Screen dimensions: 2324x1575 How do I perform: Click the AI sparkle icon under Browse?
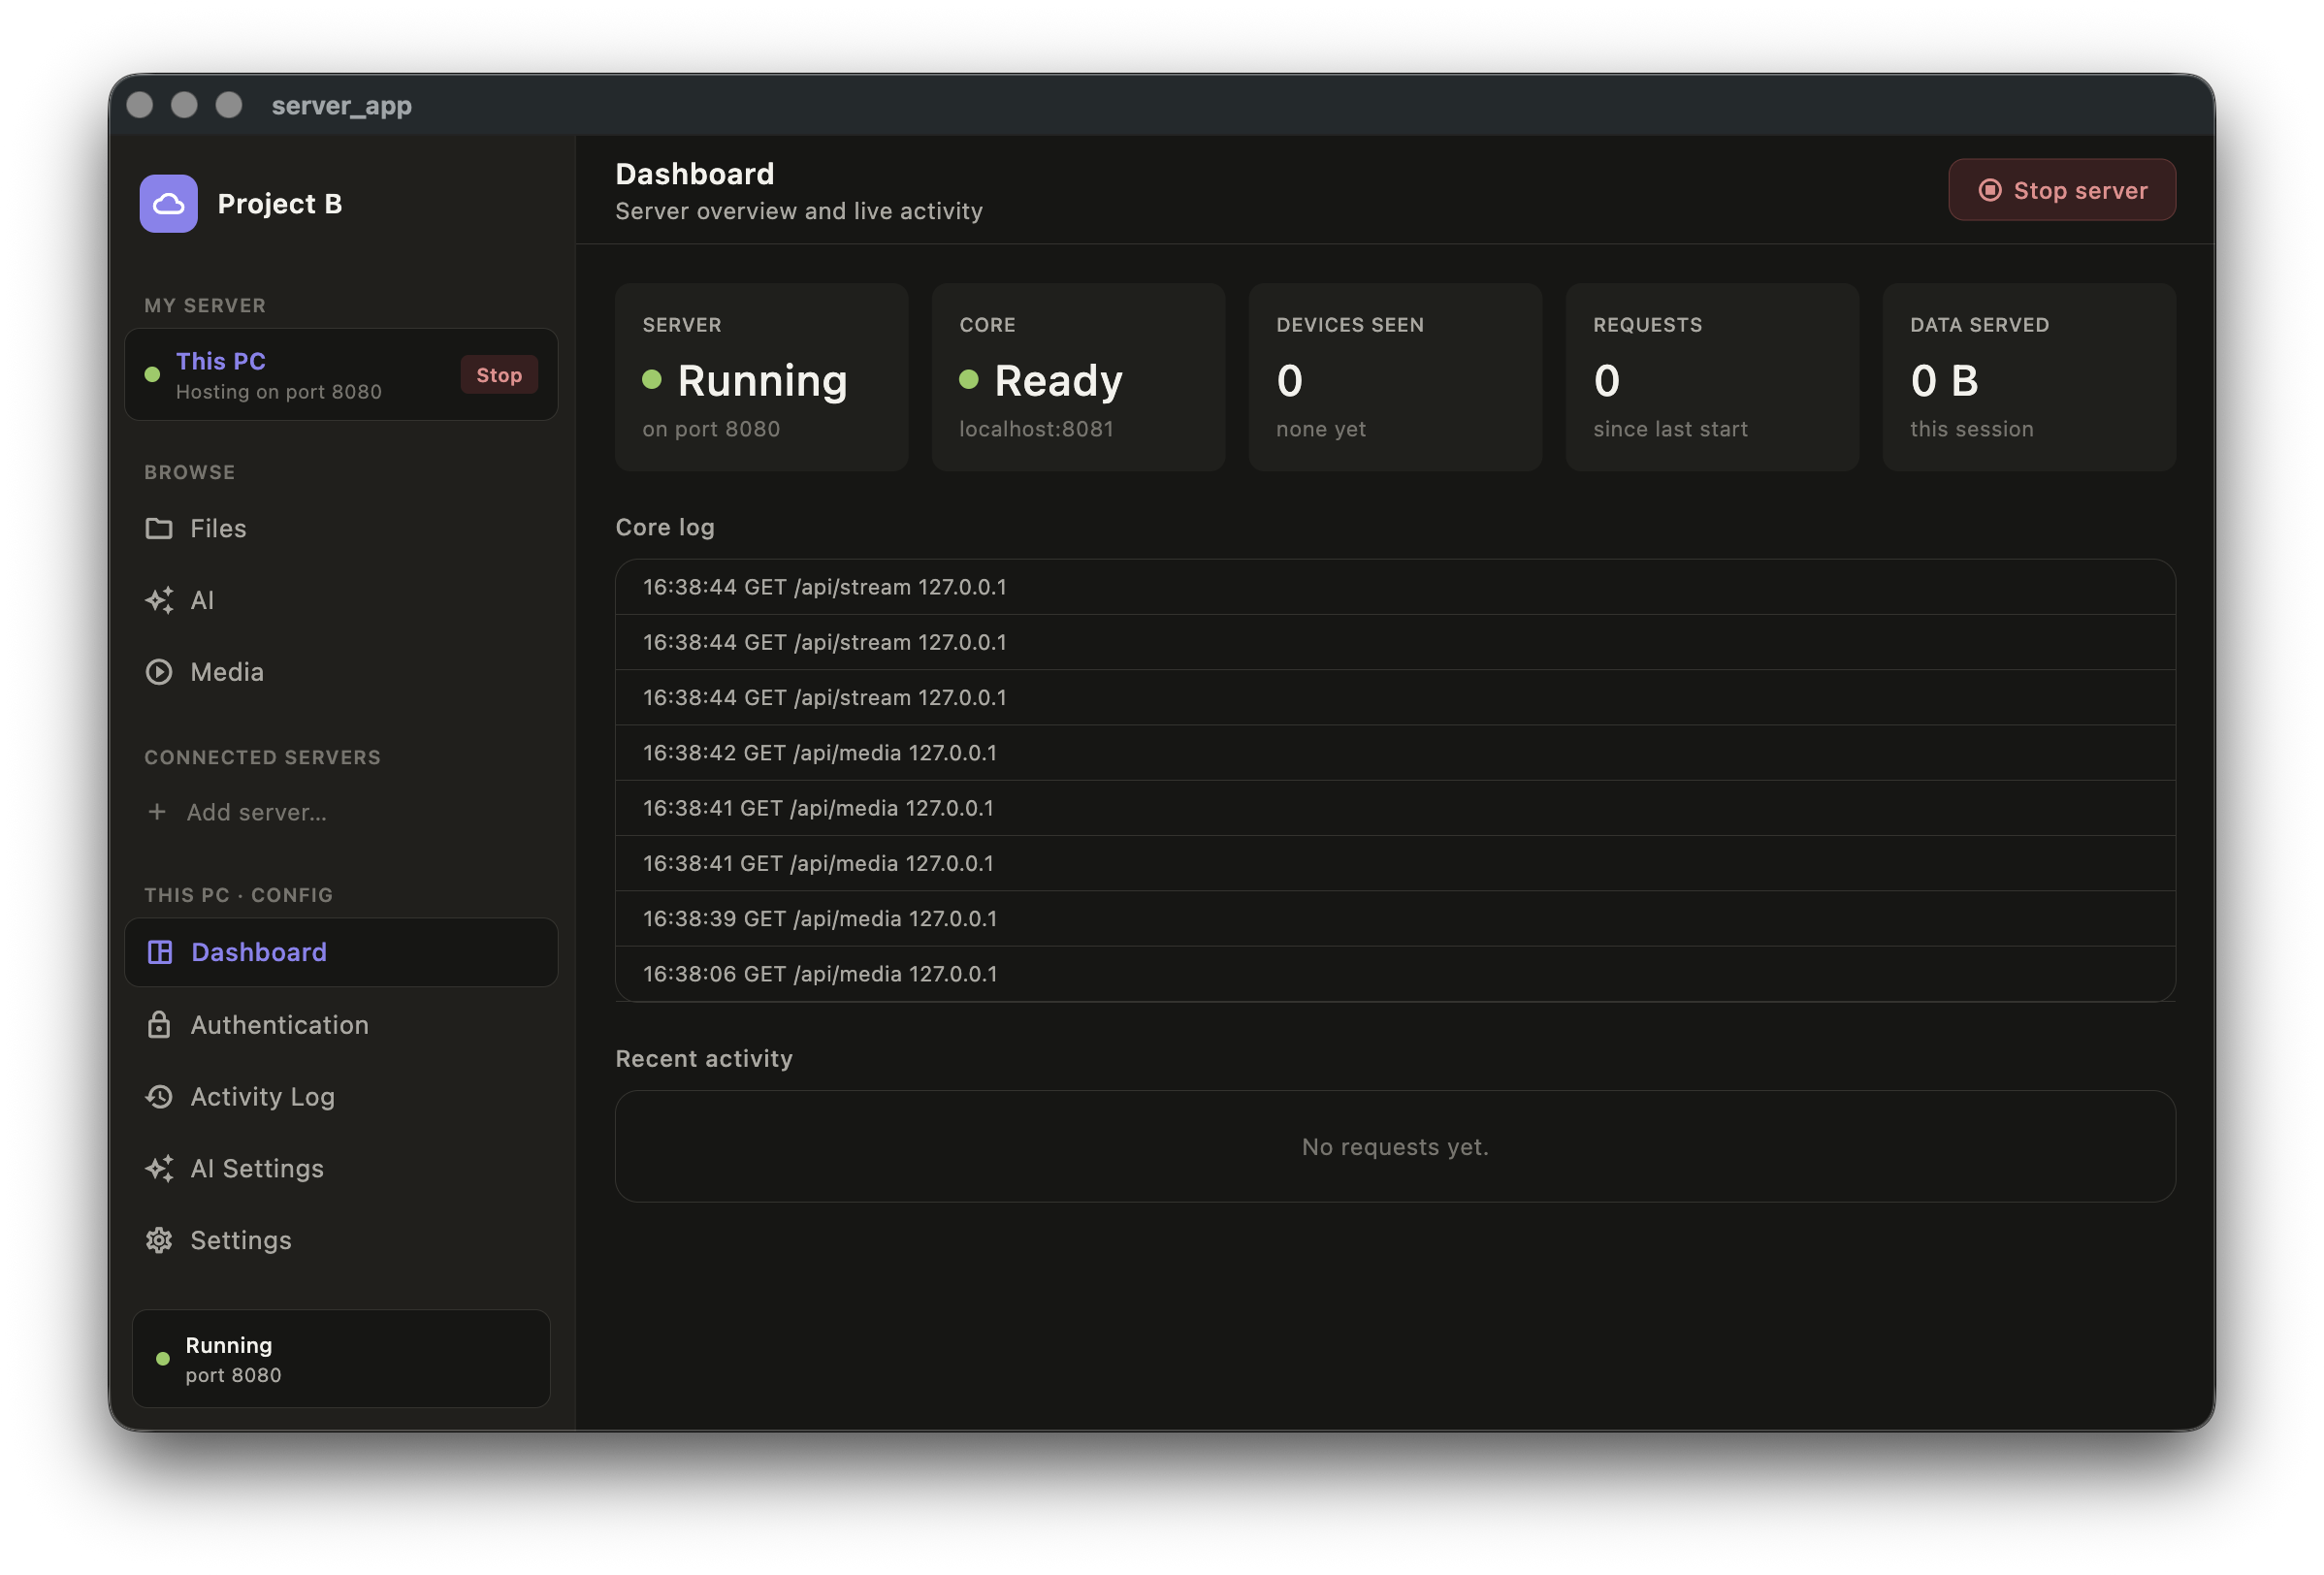click(x=159, y=600)
